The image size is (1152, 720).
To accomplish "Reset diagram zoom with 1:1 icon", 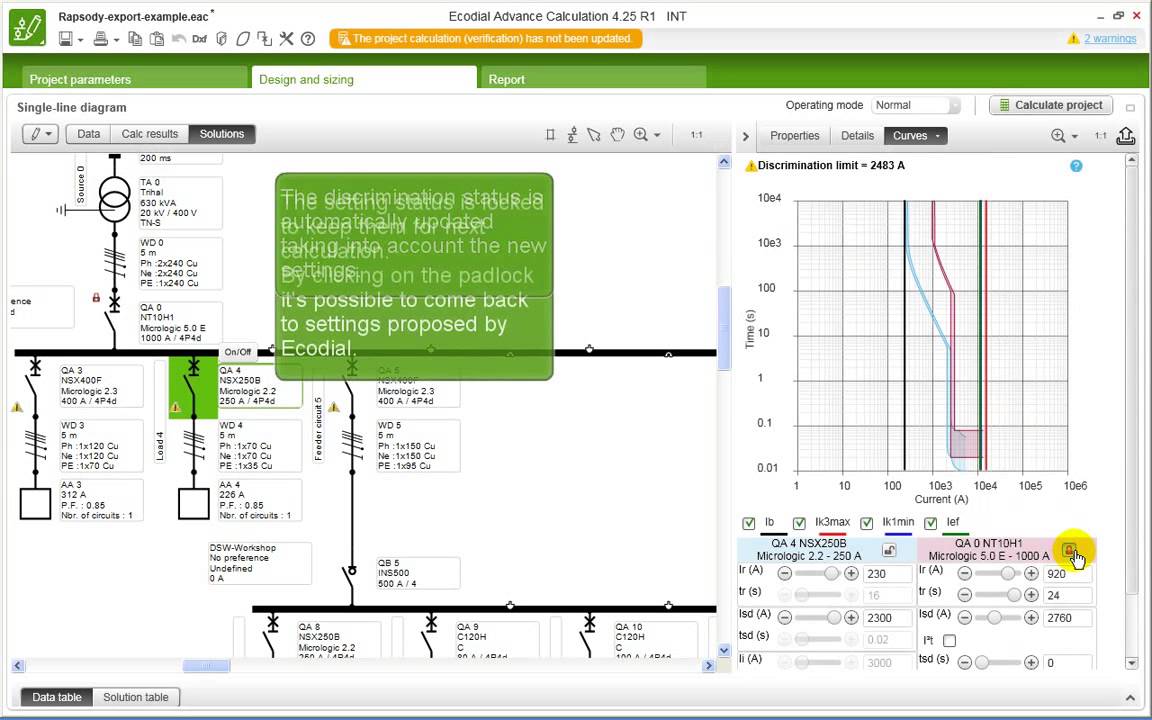I will pyautogui.click(x=696, y=135).
